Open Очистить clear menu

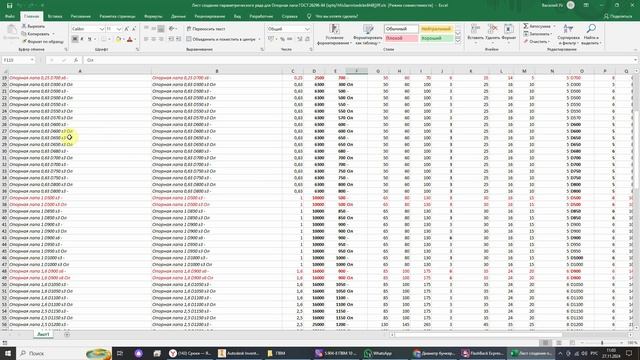click(x=536, y=41)
